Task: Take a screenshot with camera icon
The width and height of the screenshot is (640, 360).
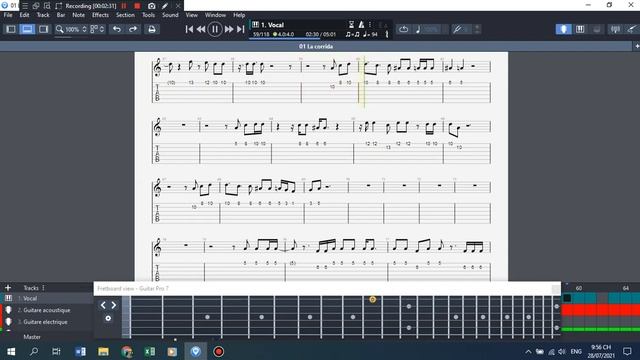Action: (x=151, y=6)
